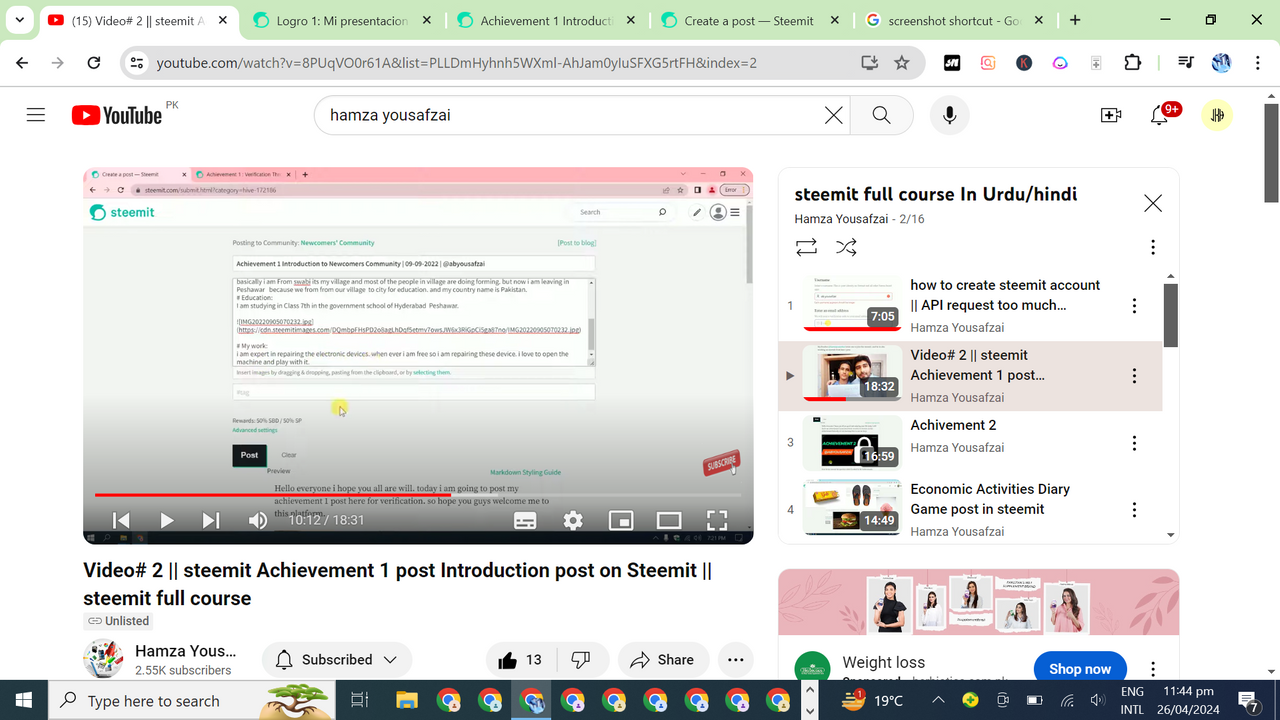Select playlist video 'Achivement 2'

[x=970, y=442]
